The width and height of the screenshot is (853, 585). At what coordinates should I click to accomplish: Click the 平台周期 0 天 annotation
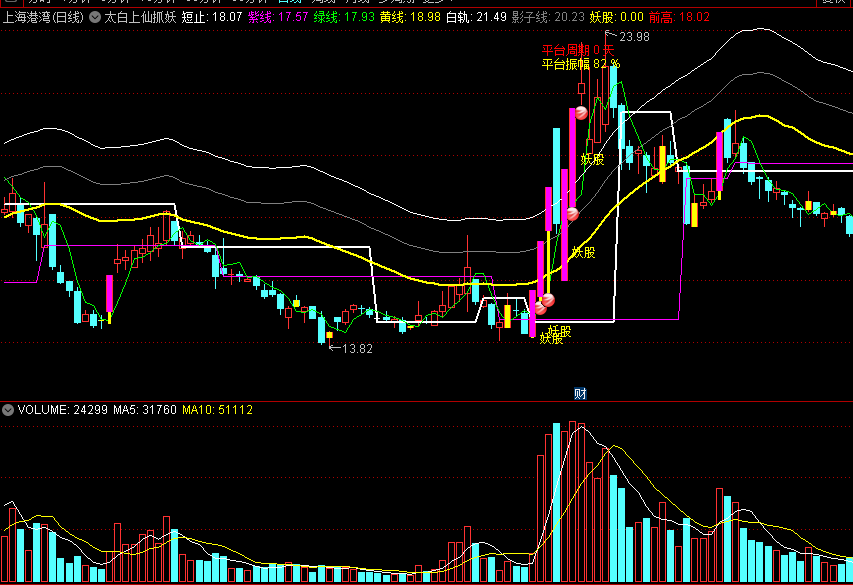tap(578, 51)
